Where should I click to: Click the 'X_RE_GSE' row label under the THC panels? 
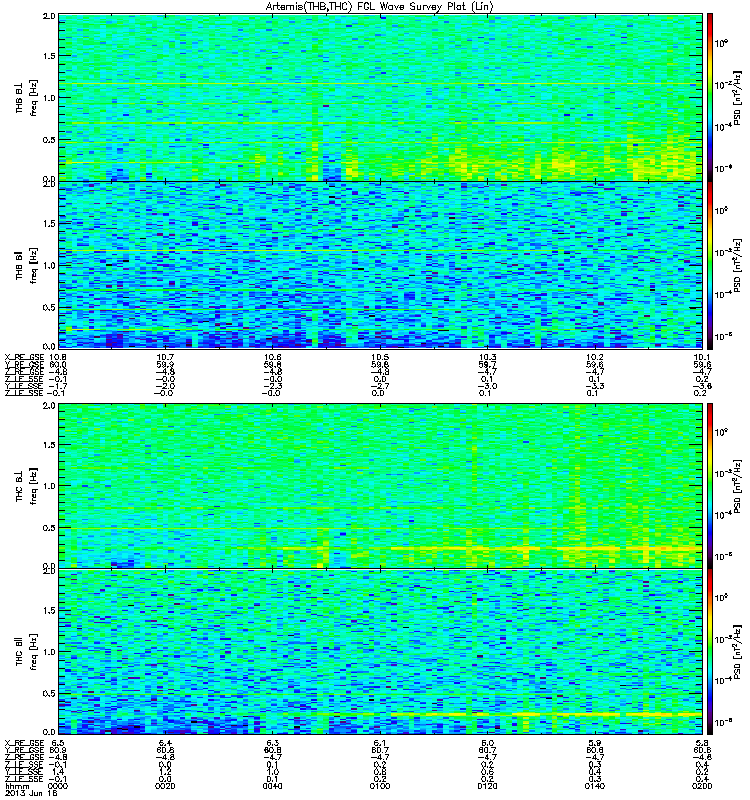pos(24,743)
